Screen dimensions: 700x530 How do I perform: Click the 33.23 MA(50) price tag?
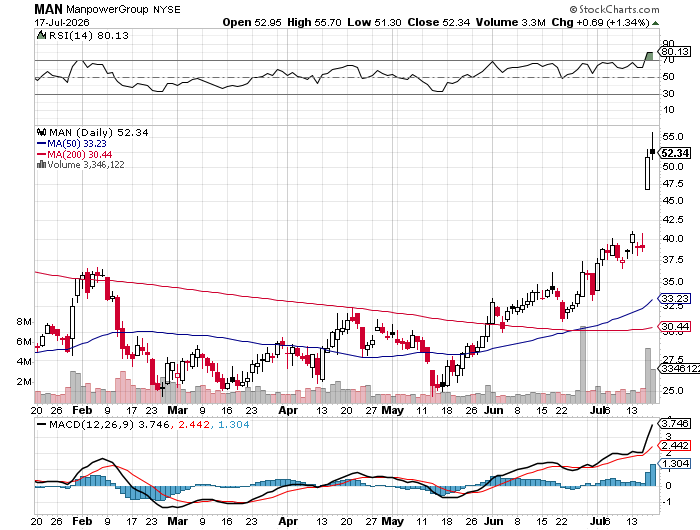click(675, 298)
